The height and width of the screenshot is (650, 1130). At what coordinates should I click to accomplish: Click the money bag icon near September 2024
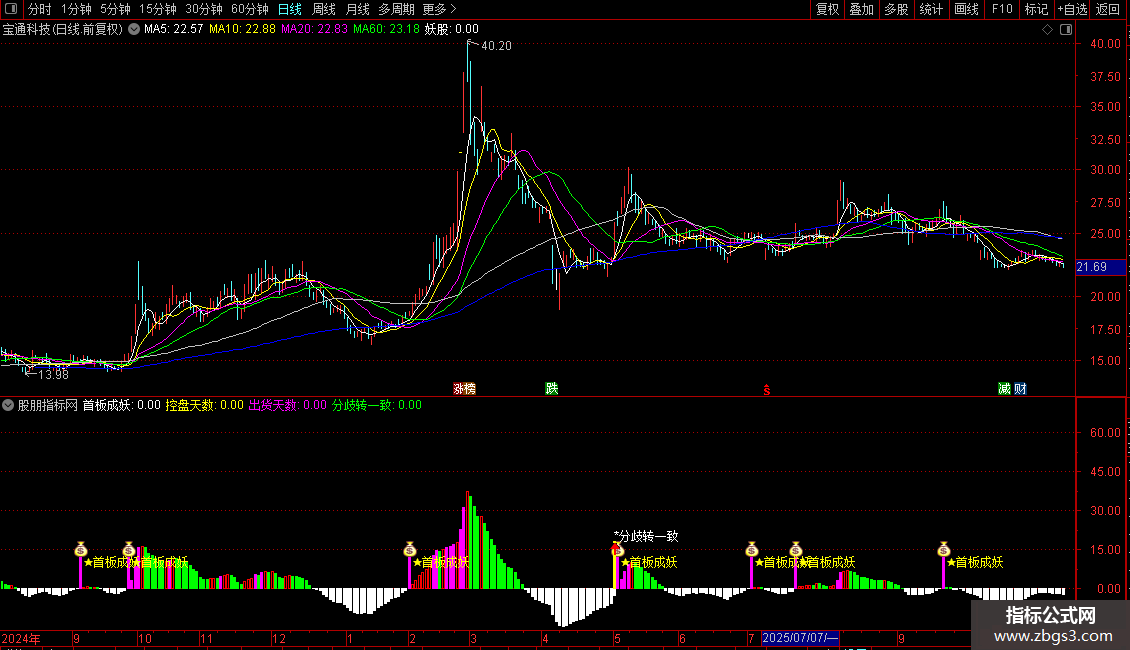pyautogui.click(x=81, y=549)
